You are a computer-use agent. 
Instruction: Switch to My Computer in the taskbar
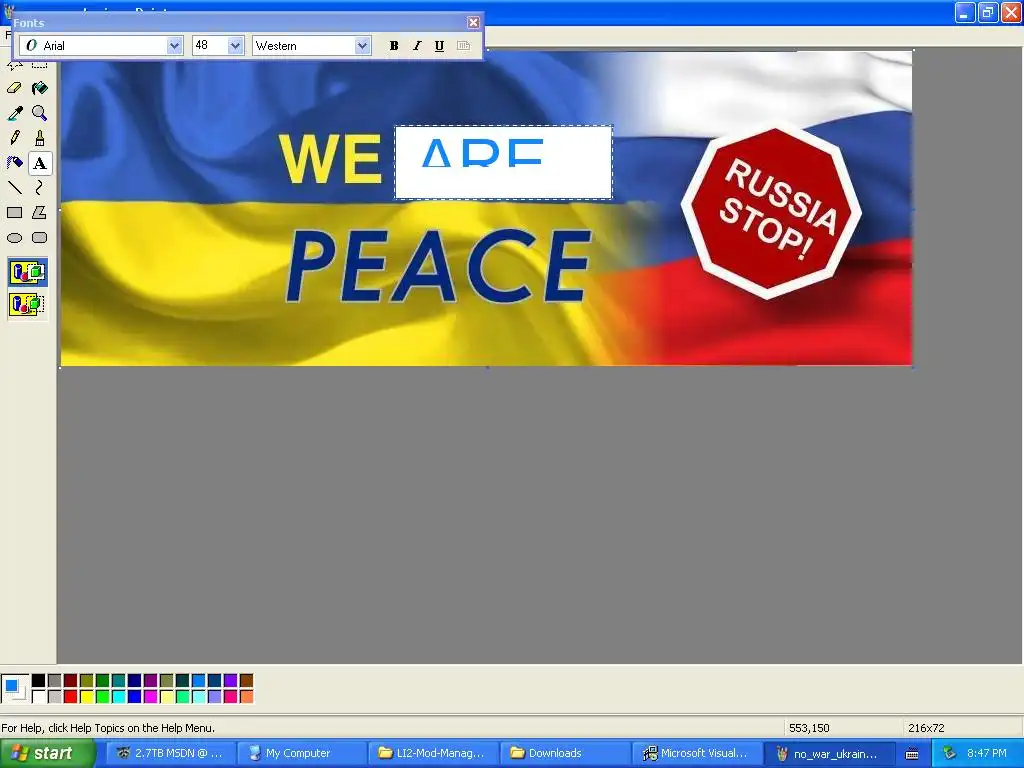click(301, 753)
